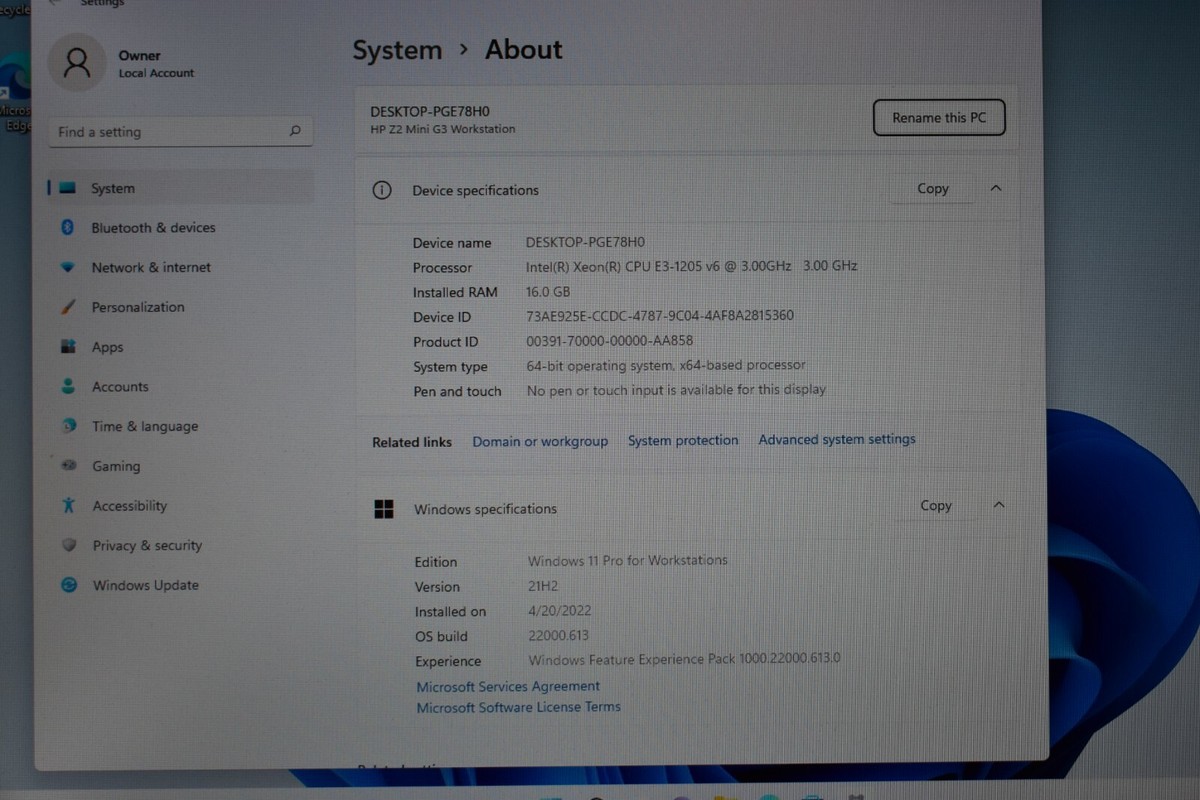Click the Gaming controller icon
Screen dimensions: 1200x800
tap(69, 466)
